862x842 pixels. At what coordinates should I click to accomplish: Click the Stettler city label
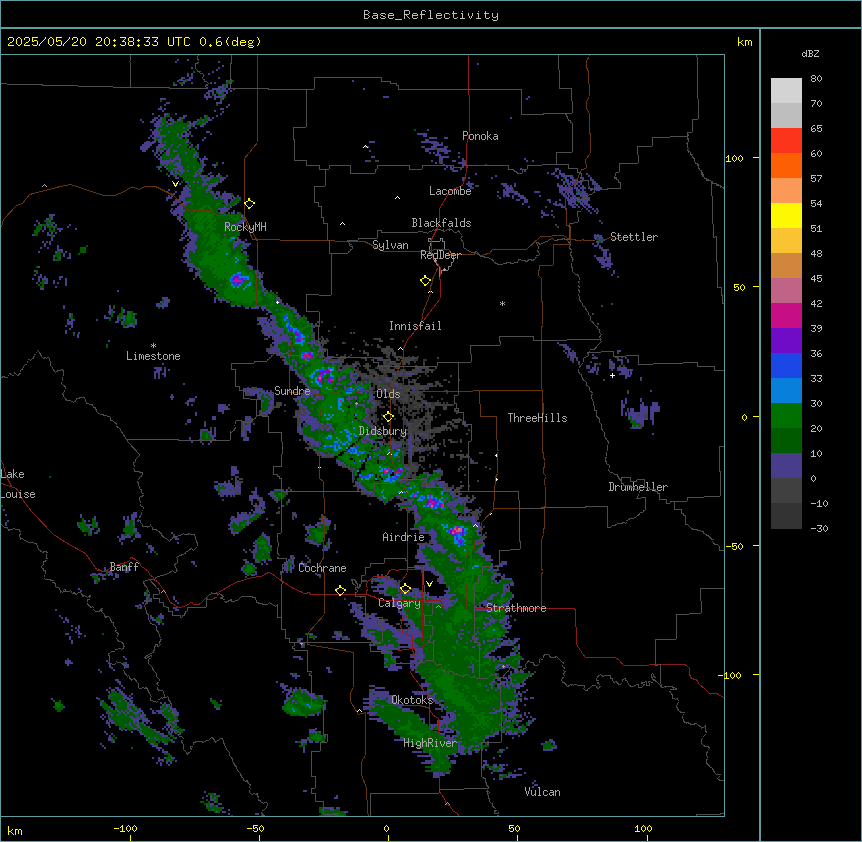point(634,237)
